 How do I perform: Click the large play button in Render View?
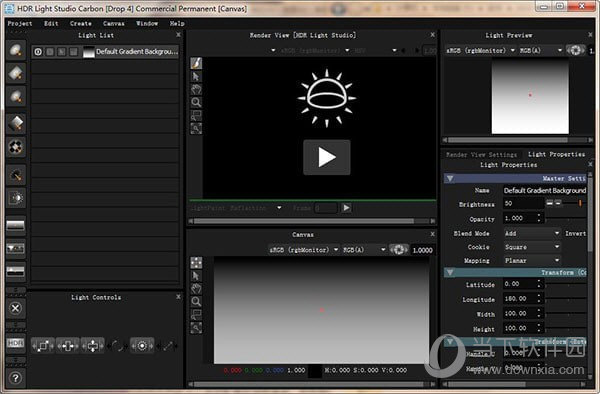[327, 157]
